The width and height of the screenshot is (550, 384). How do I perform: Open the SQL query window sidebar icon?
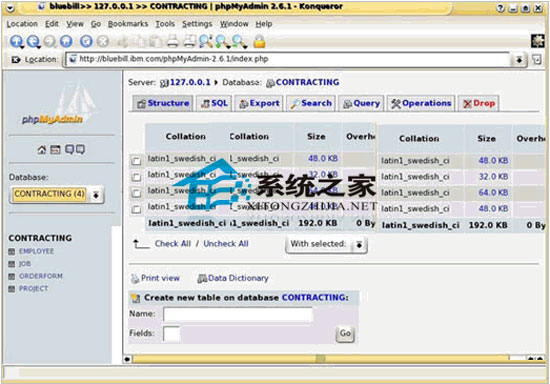pos(55,150)
